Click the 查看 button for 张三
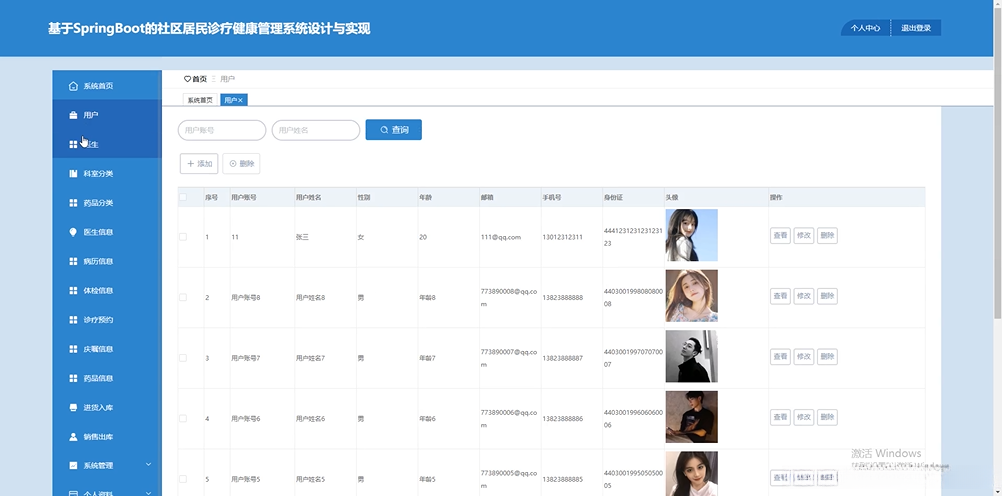 tap(780, 235)
